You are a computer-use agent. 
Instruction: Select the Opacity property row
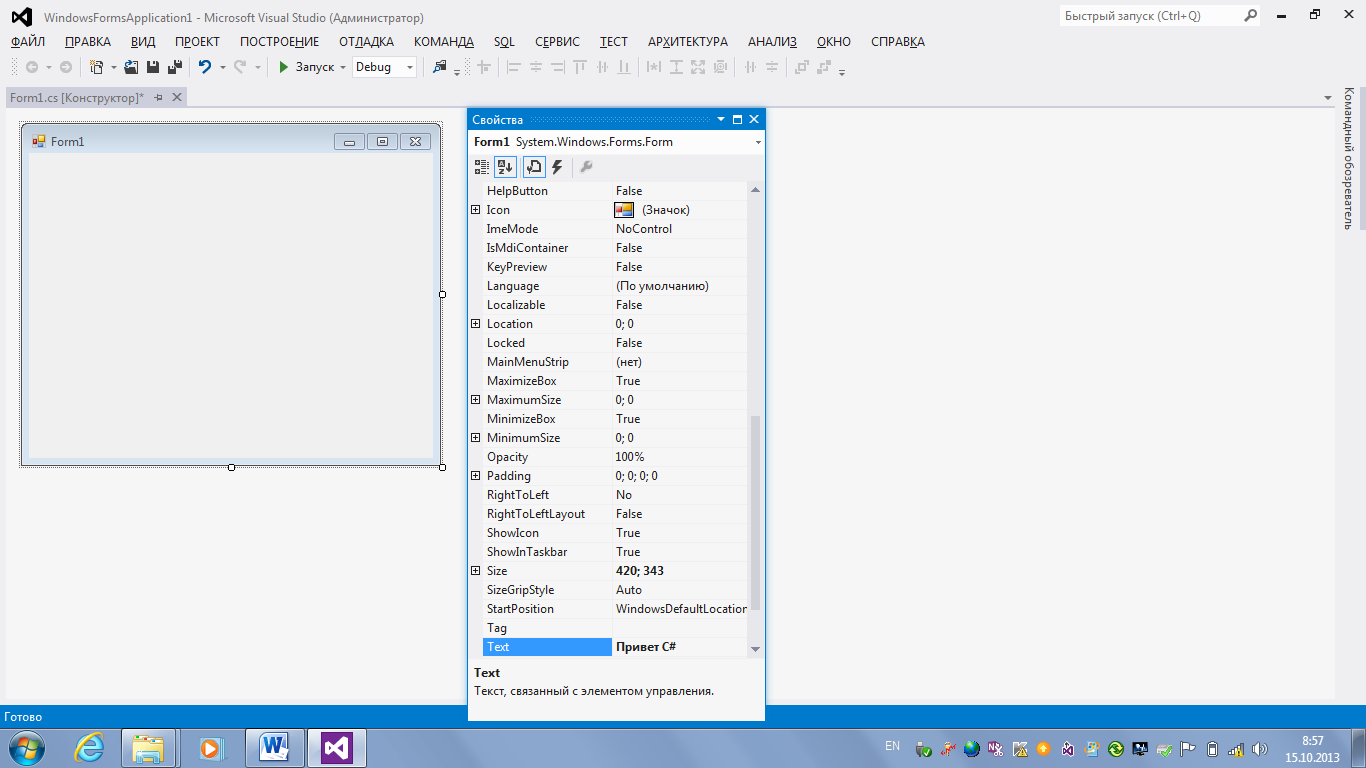click(x=614, y=457)
